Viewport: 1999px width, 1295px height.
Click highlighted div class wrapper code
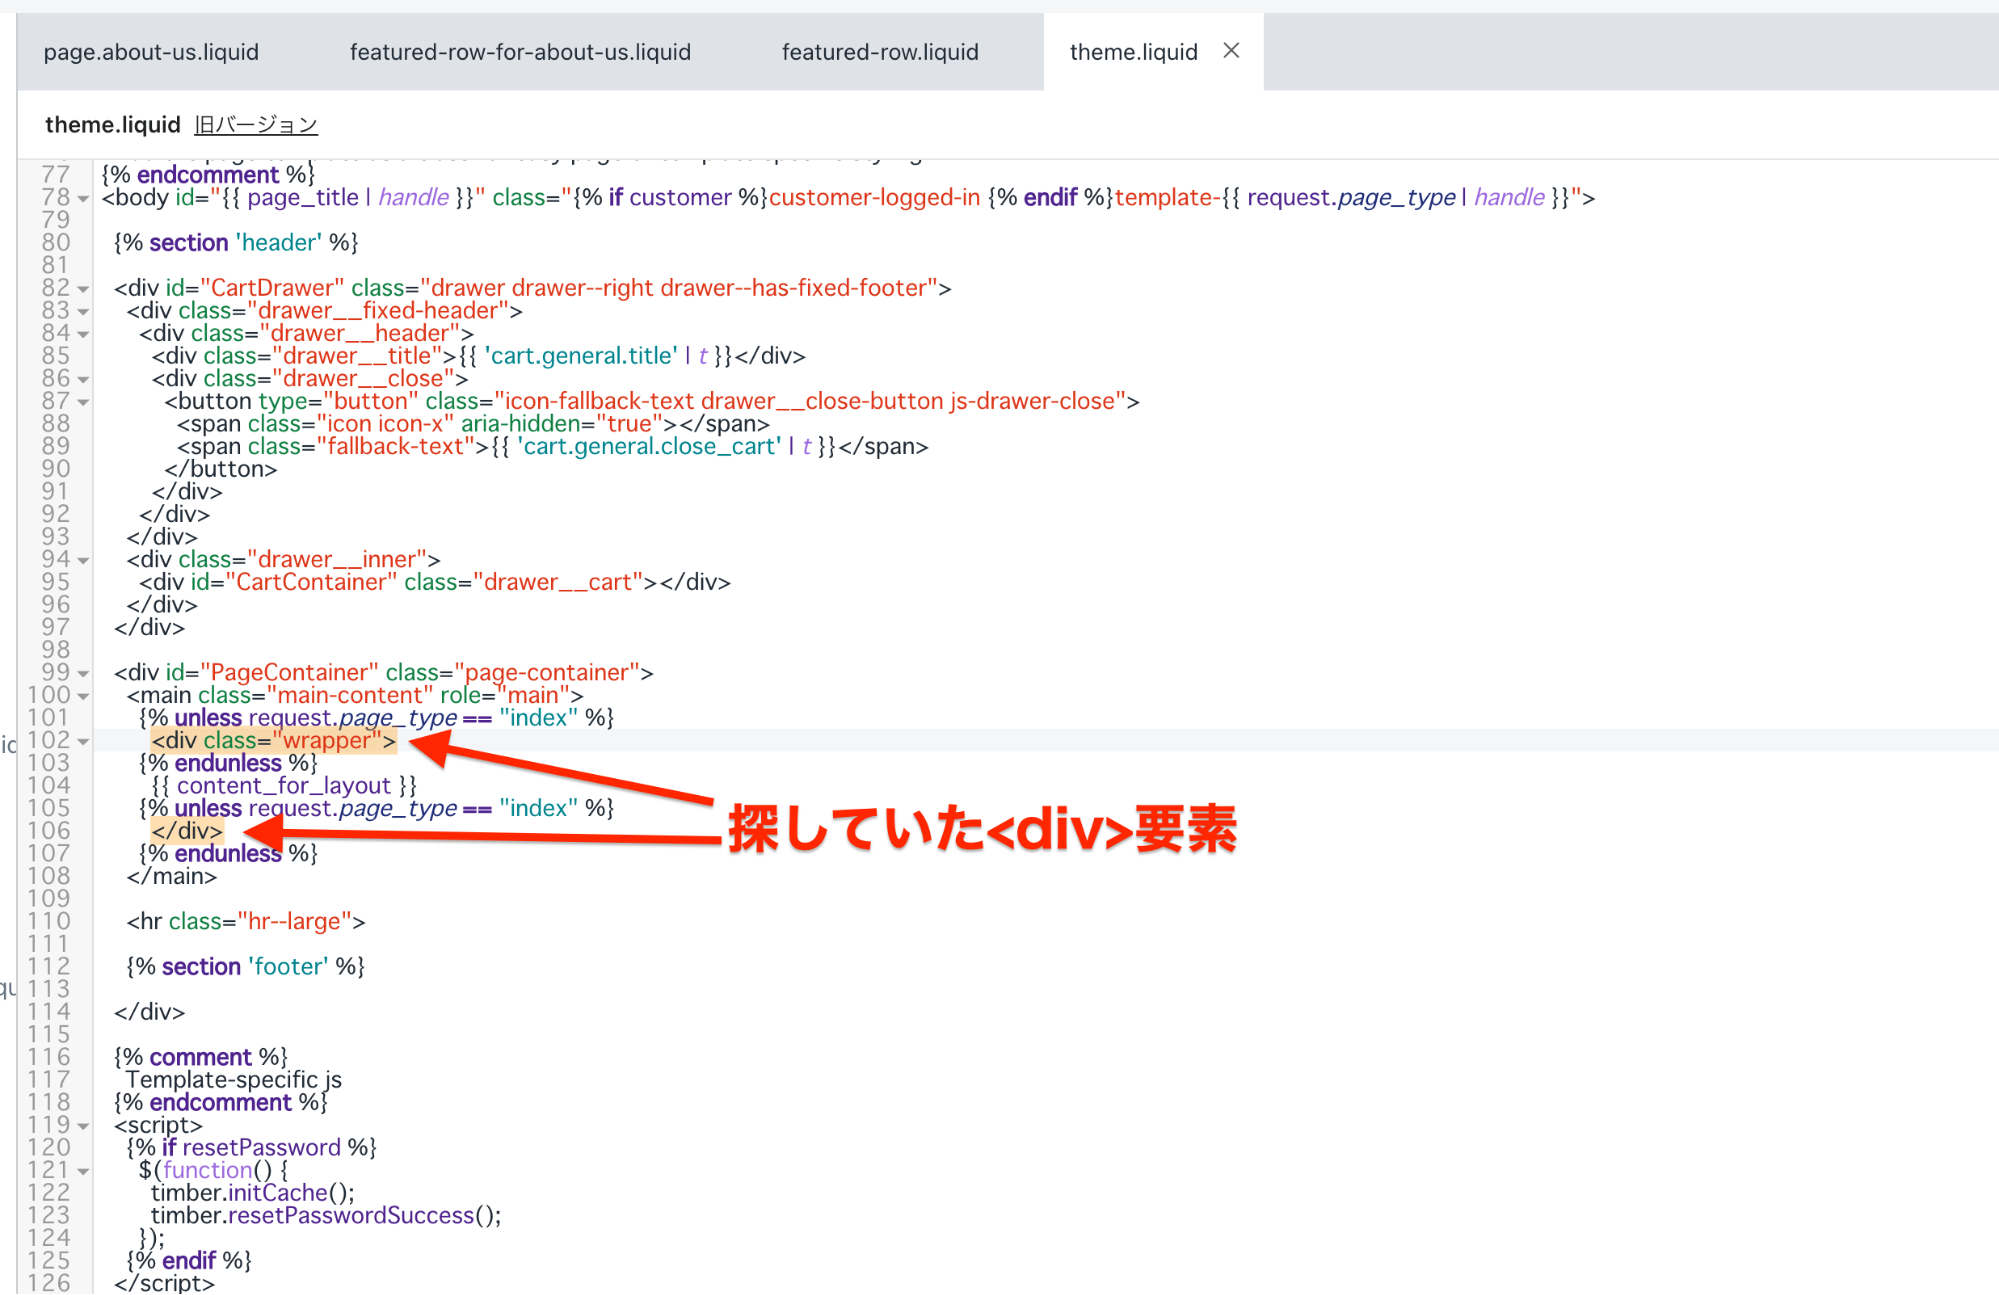click(273, 741)
